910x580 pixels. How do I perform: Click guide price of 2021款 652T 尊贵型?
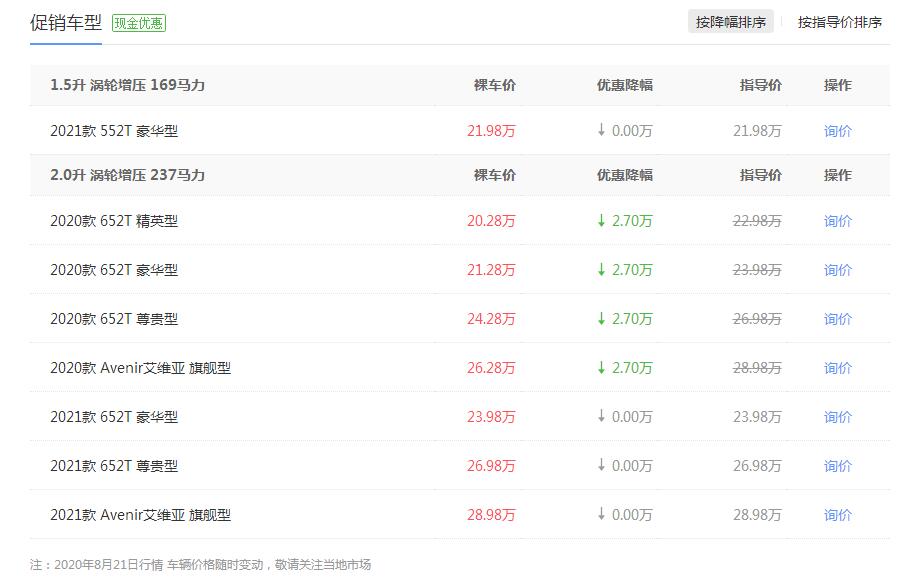[757, 466]
